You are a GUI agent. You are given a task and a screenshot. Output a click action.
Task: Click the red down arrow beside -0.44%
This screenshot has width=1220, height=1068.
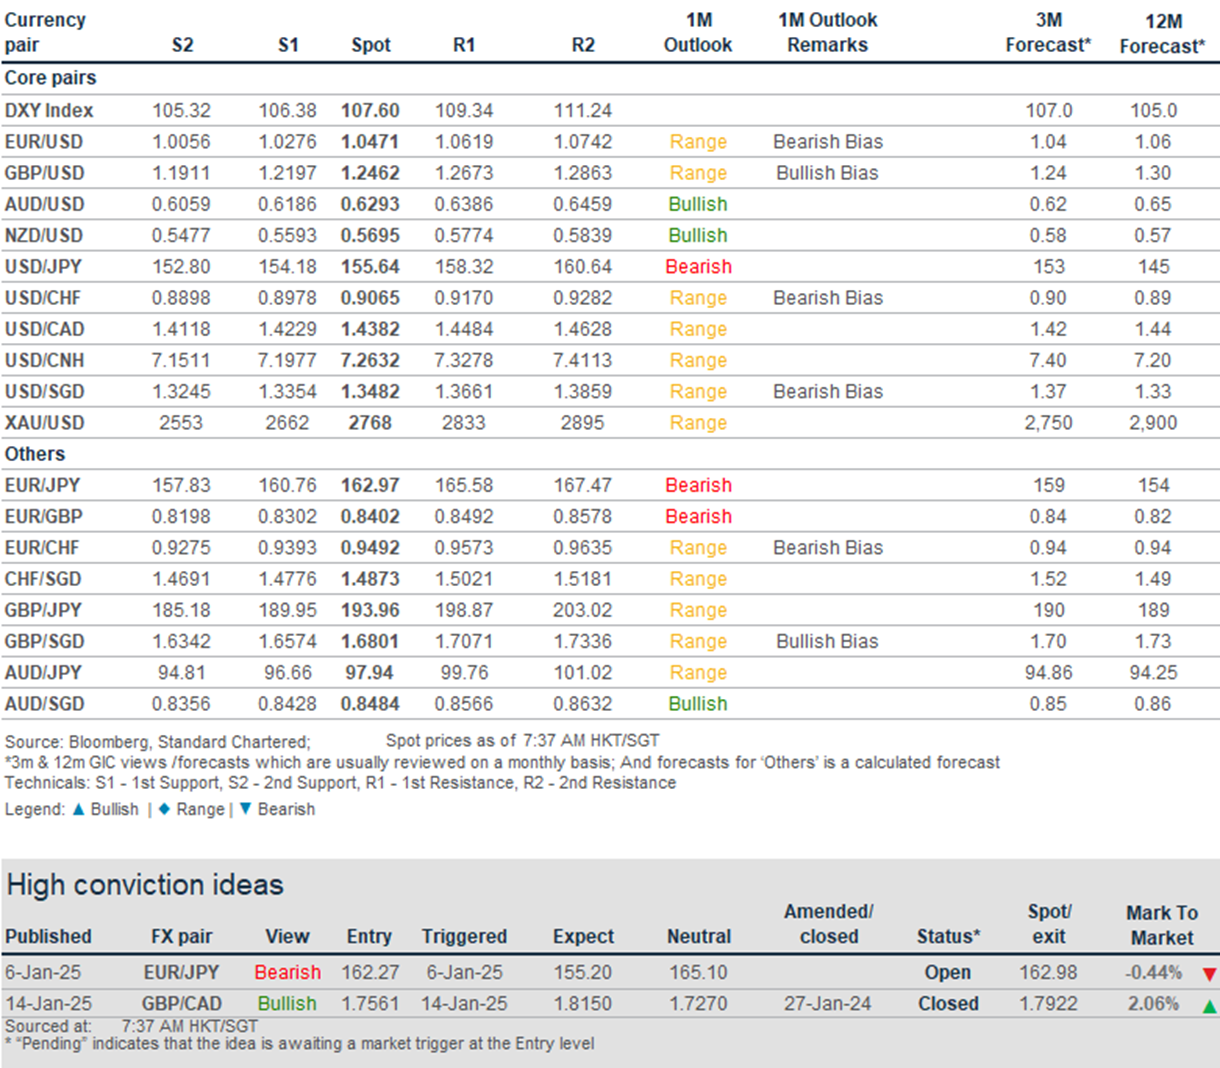click(1210, 973)
